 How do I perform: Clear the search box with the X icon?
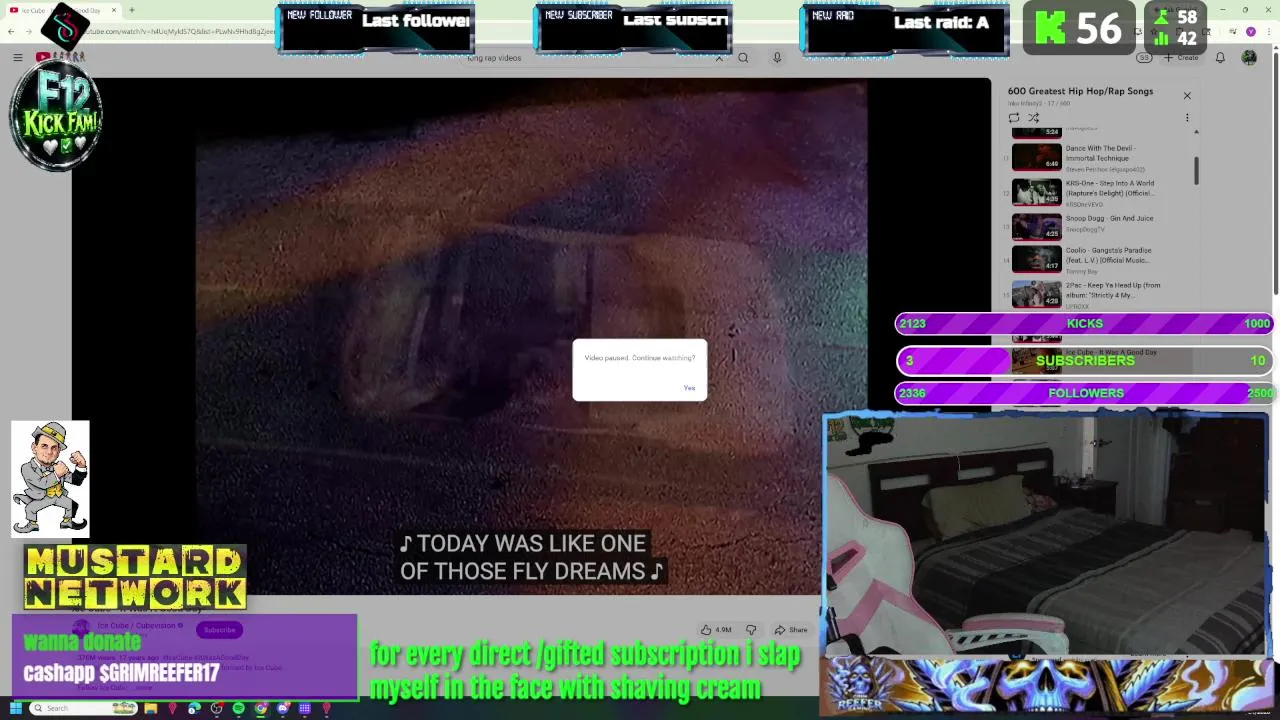click(718, 58)
